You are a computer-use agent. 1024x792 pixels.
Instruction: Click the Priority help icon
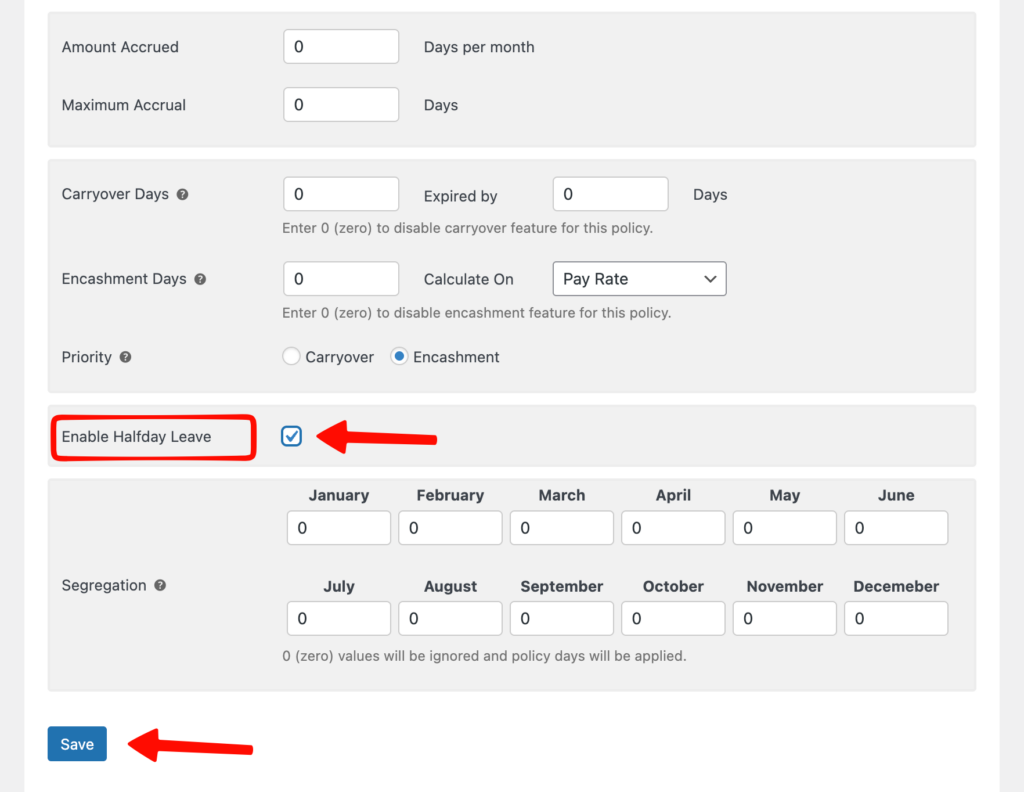(x=125, y=357)
